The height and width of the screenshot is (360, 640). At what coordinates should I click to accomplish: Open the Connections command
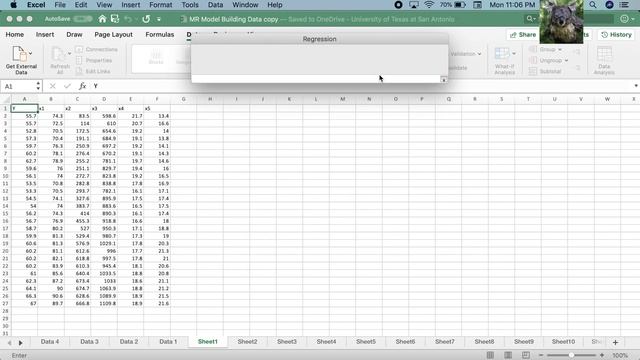pyautogui.click(x=97, y=49)
